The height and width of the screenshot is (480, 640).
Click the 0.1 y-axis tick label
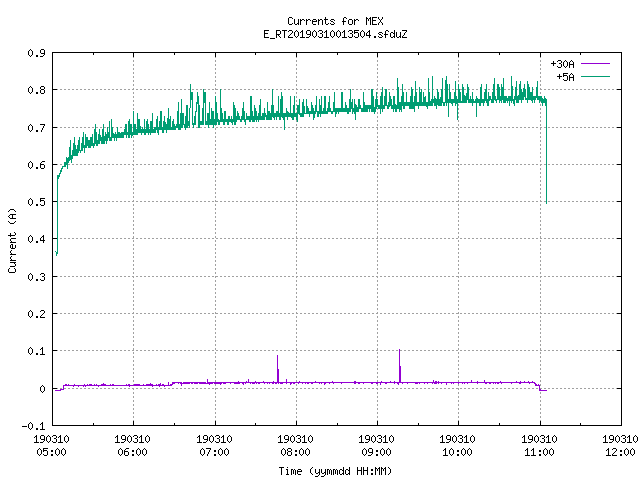pyautogui.click(x=36, y=351)
